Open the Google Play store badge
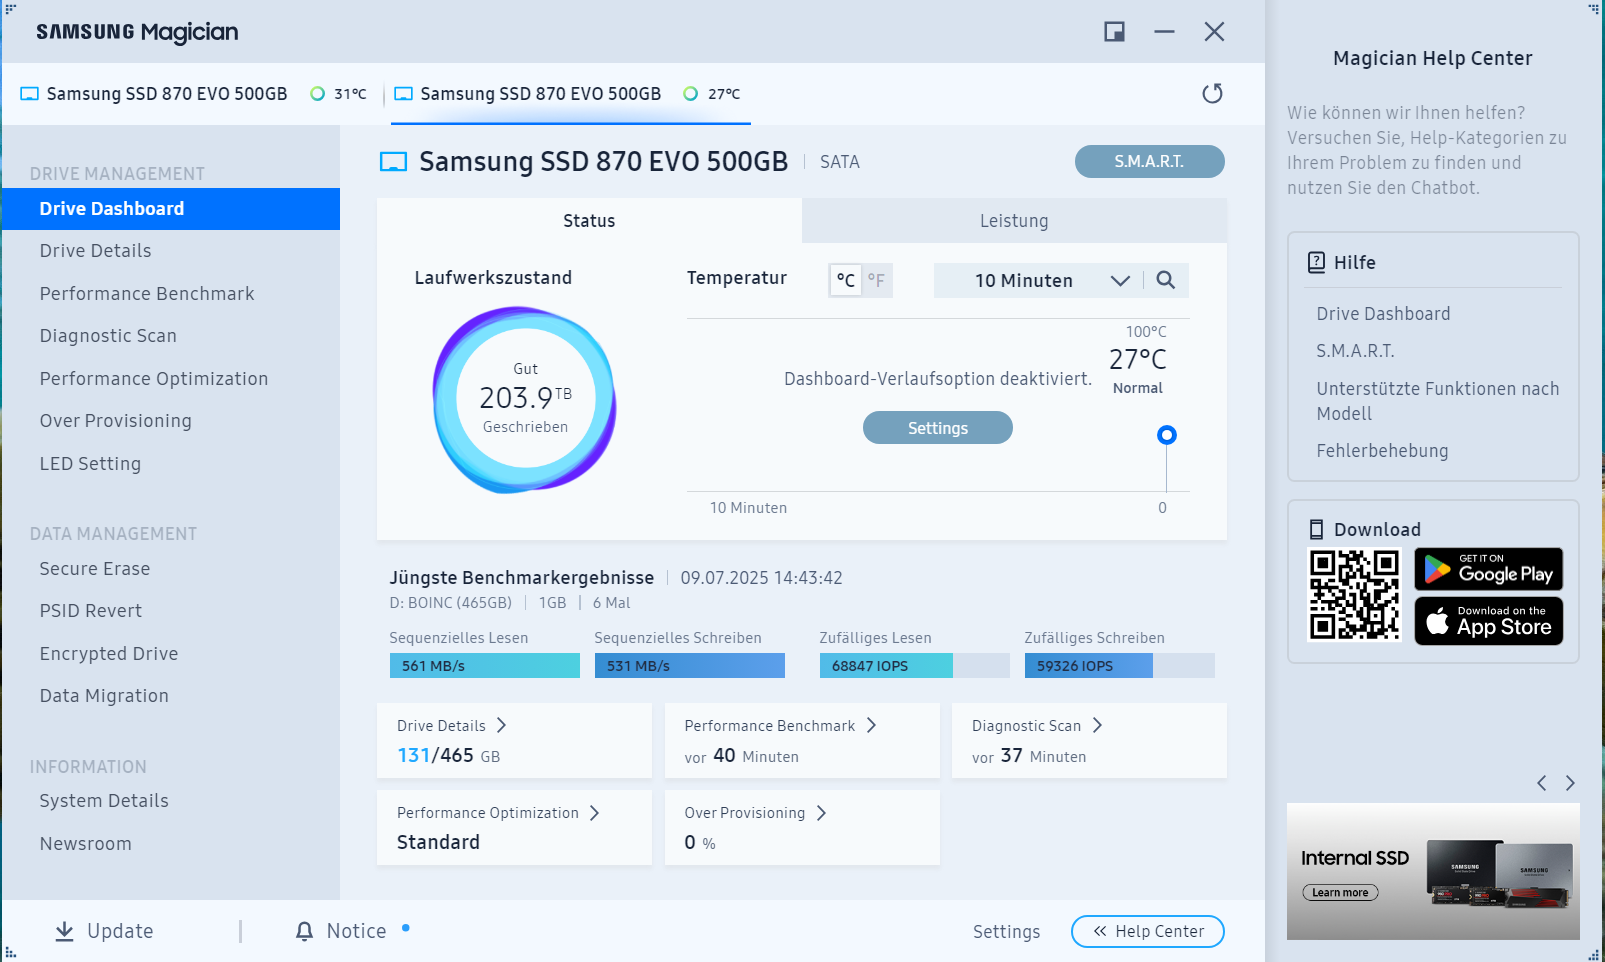Screen dimensions: 1605x962 1489,569
